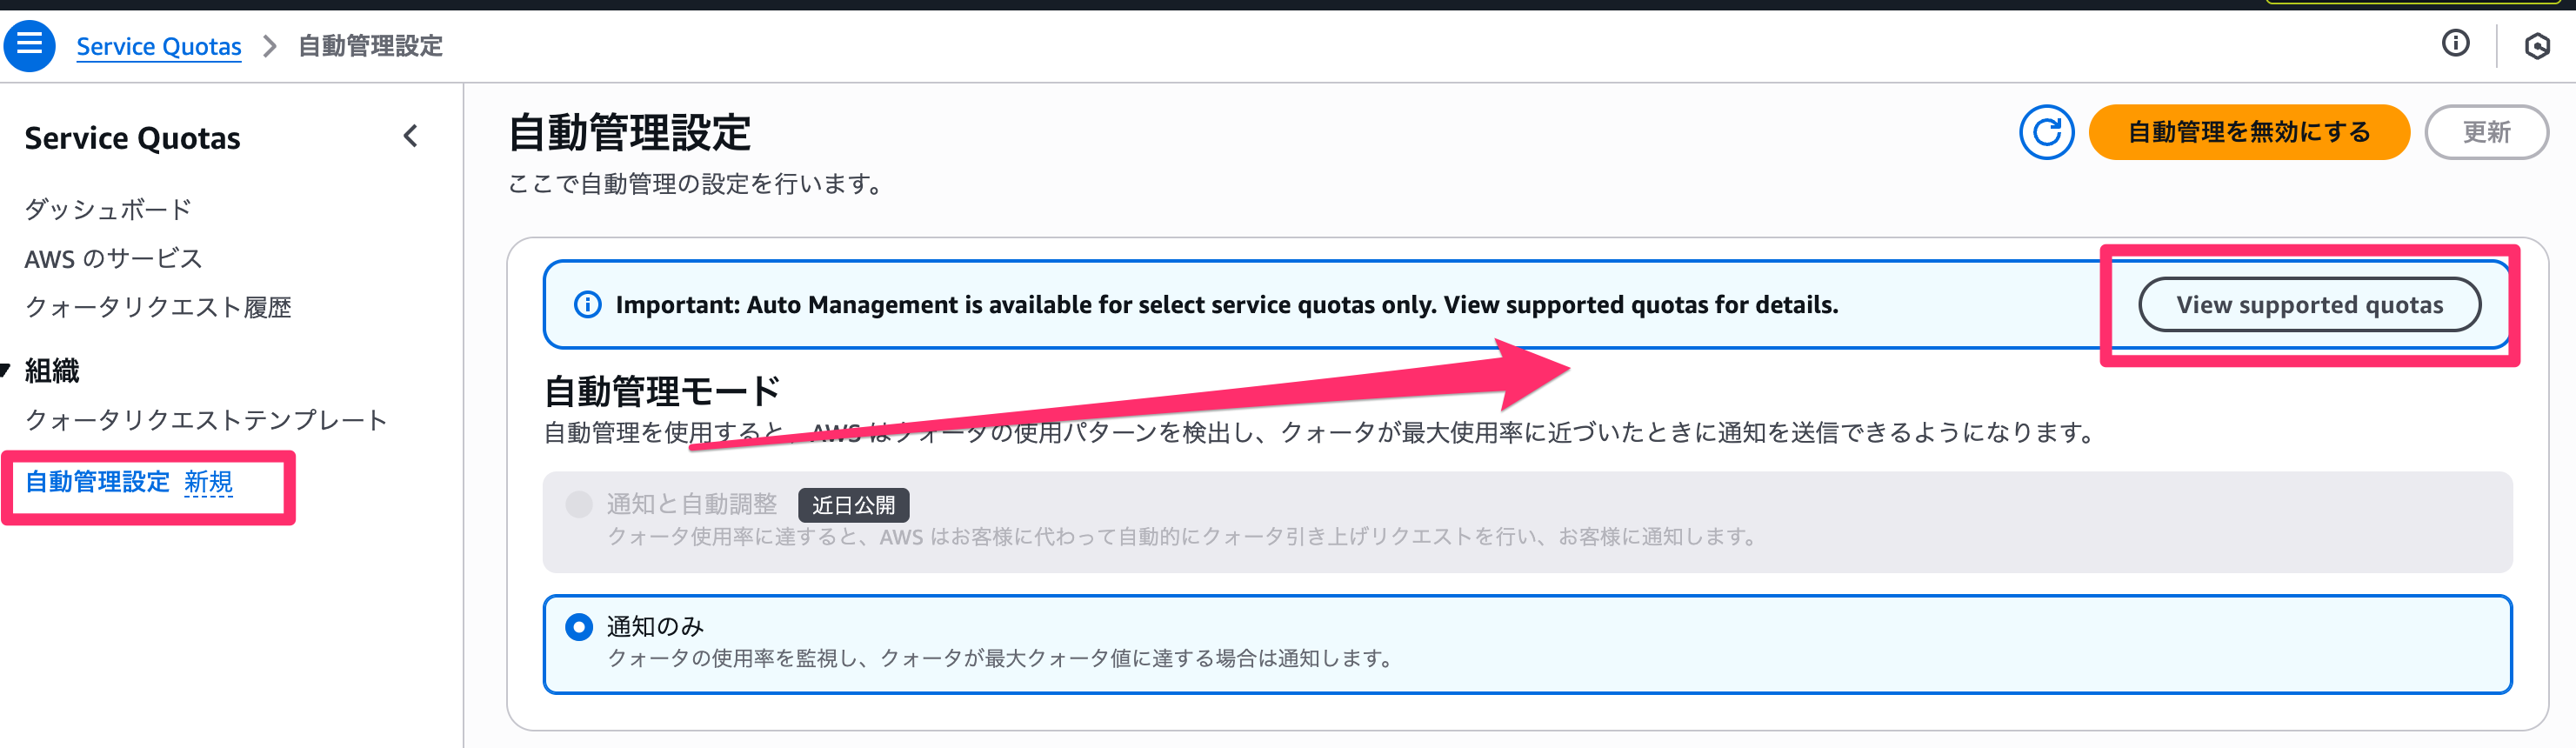Select the 通知と自動調整 radio button
The height and width of the screenshot is (748, 2576).
point(579,504)
